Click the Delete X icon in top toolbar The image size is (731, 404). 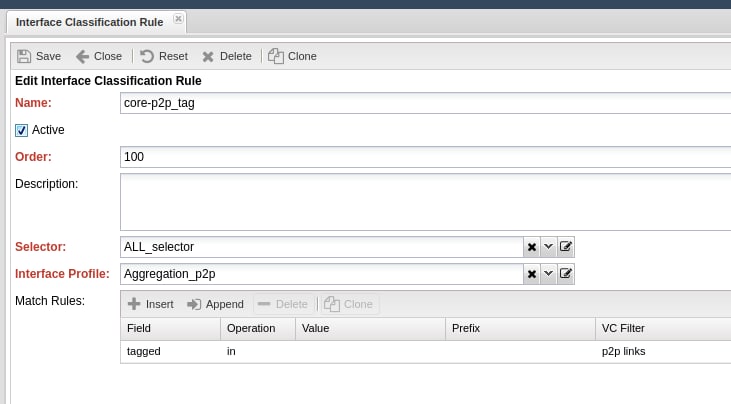[208, 56]
